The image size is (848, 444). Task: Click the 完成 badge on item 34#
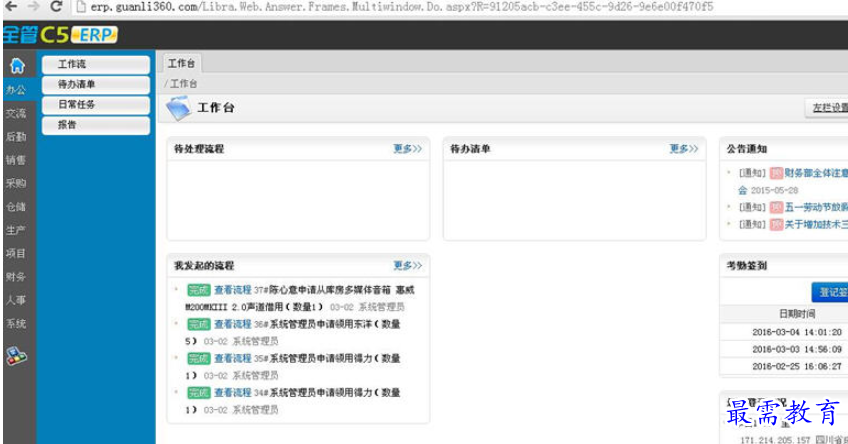[x=198, y=392]
